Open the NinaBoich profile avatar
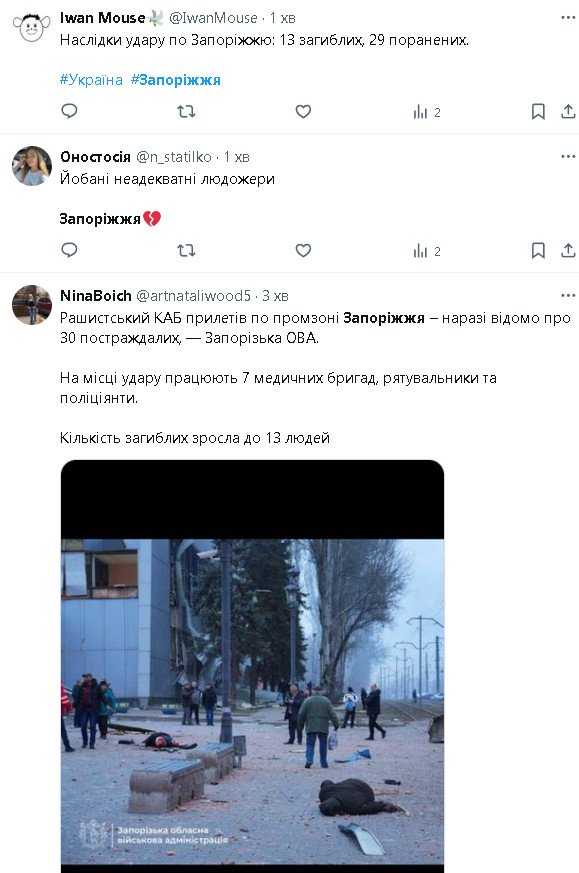This screenshot has width=579, height=873. pyautogui.click(x=32, y=305)
